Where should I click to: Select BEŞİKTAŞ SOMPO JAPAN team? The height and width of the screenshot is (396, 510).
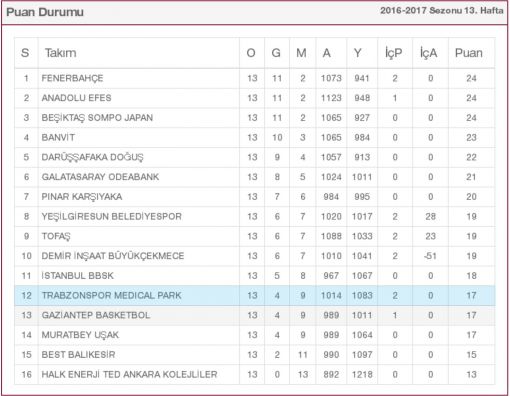pyautogui.click(x=97, y=118)
